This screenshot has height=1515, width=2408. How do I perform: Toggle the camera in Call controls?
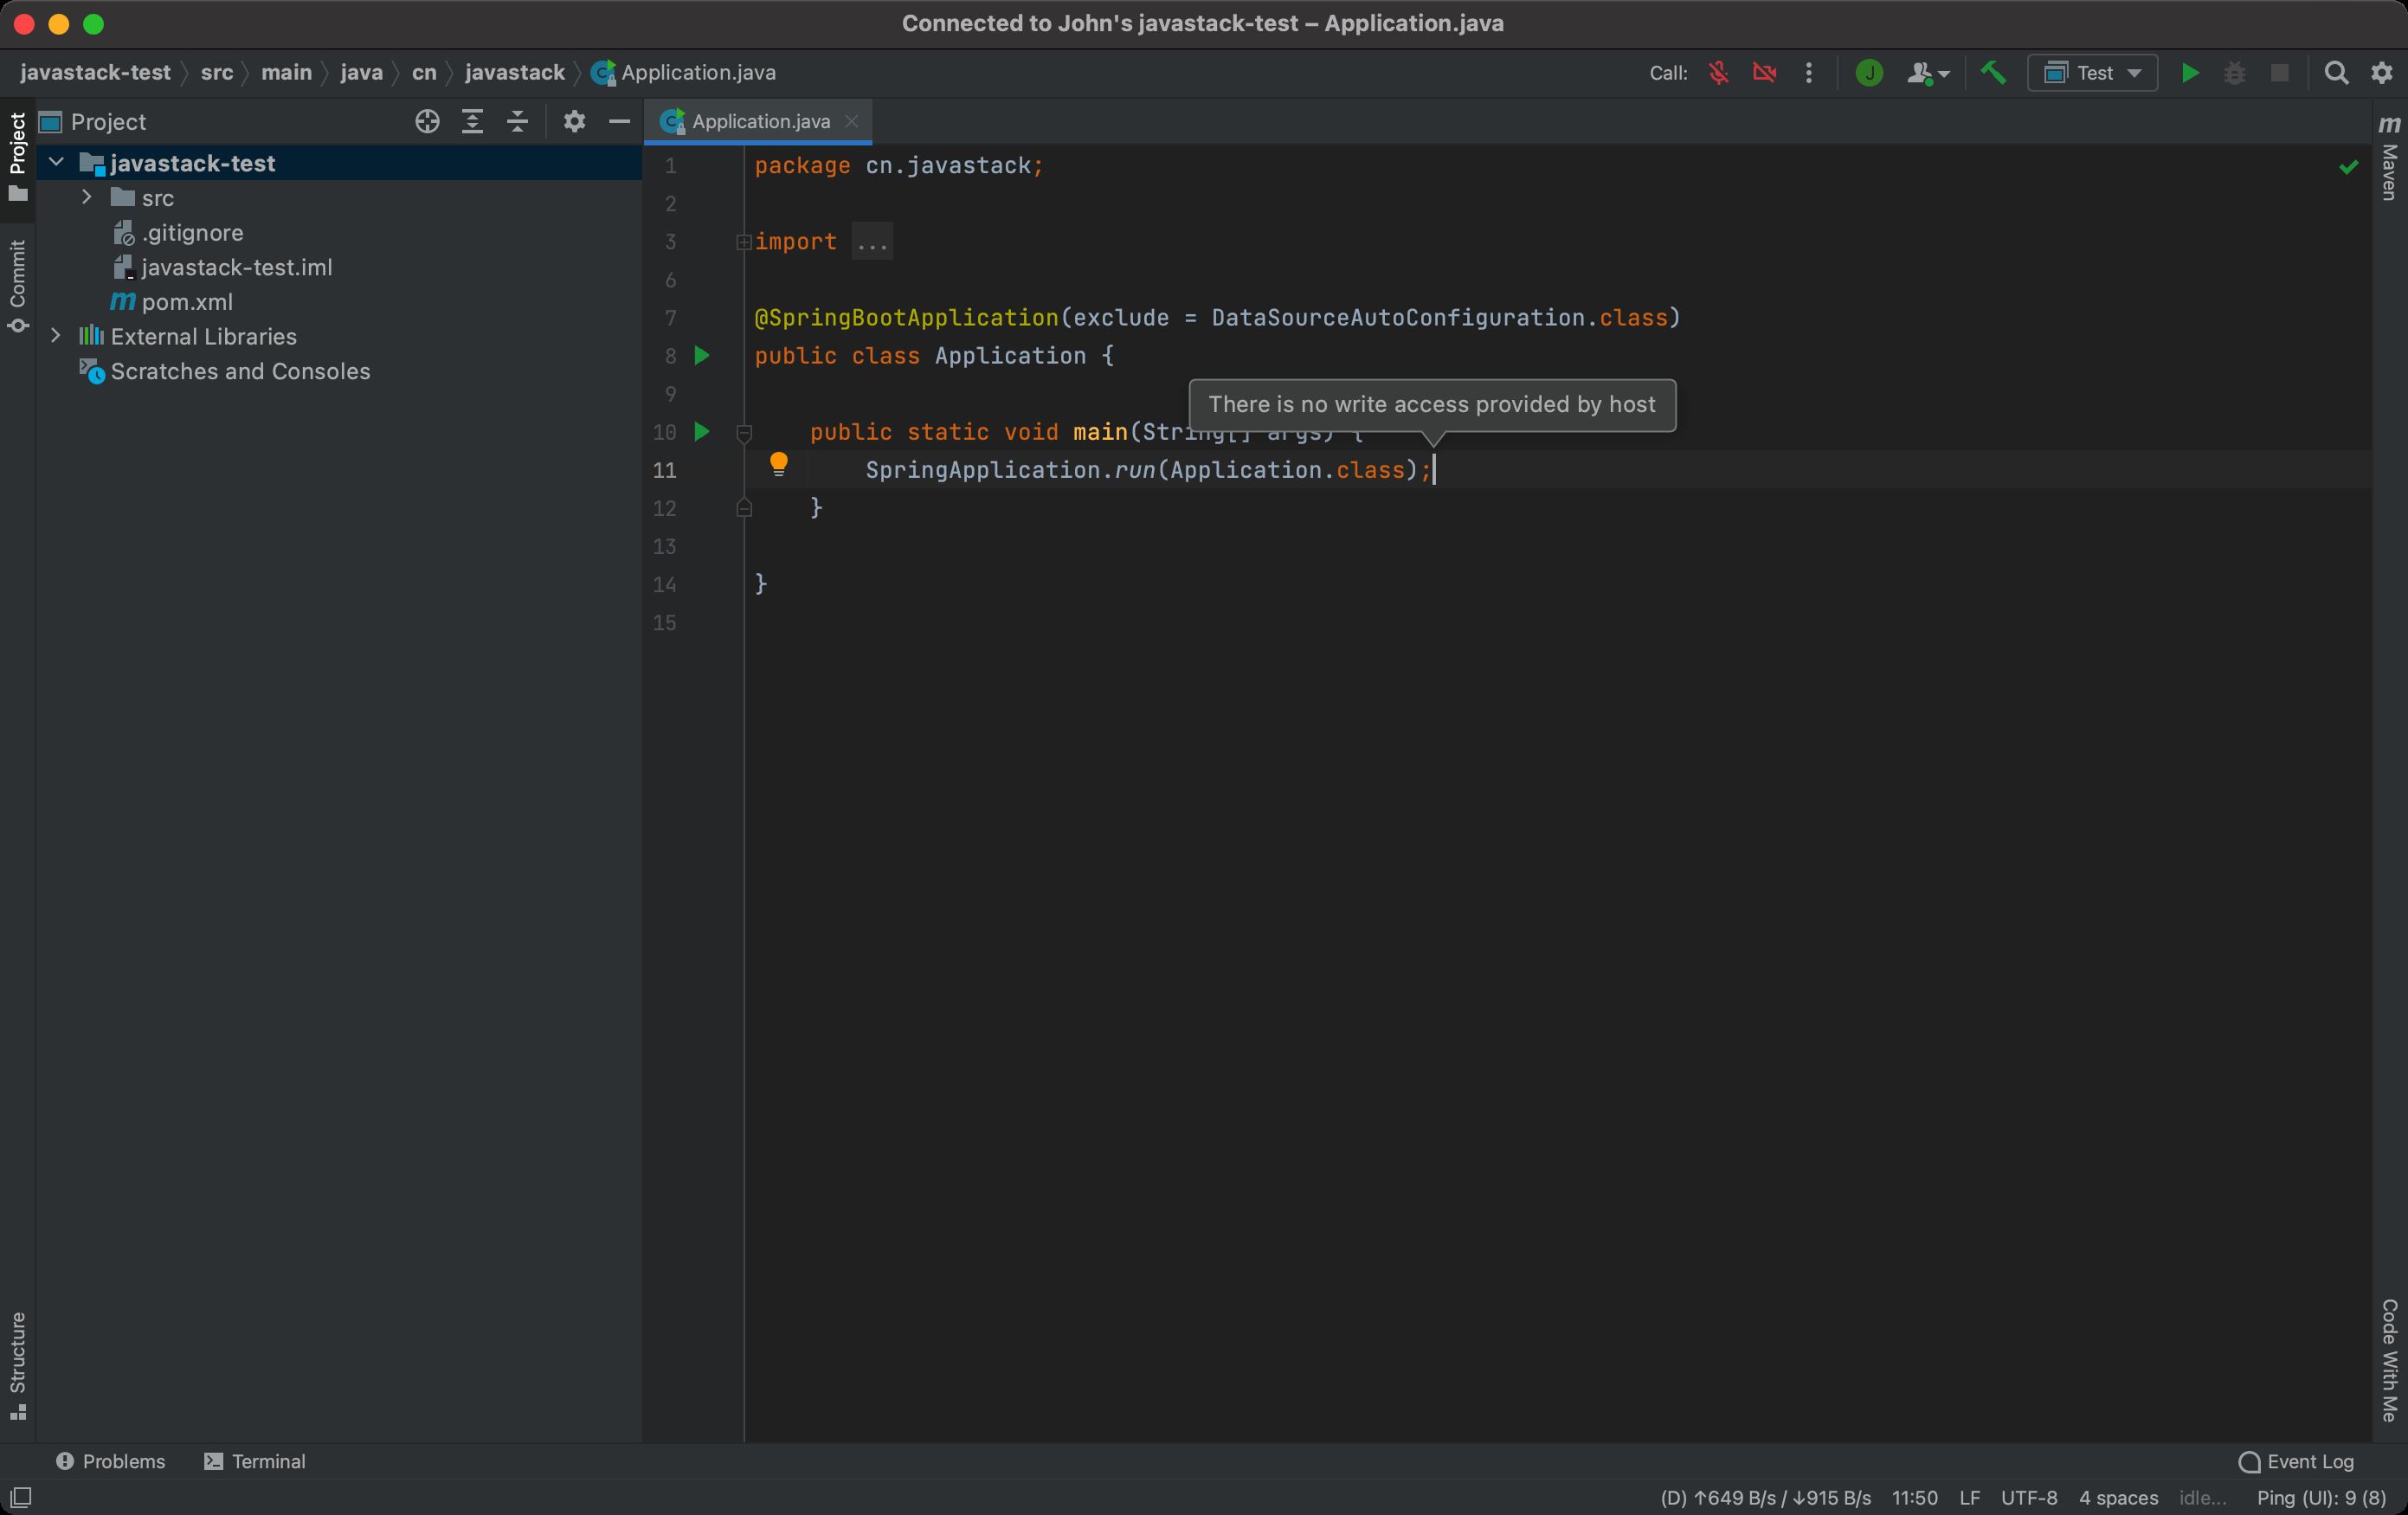[x=1764, y=73]
